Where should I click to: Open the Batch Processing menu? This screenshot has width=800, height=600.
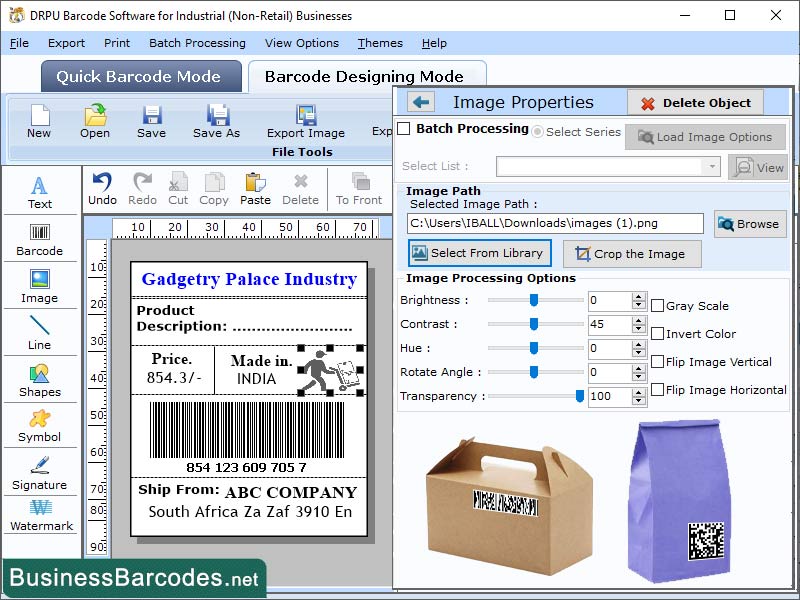click(x=197, y=43)
